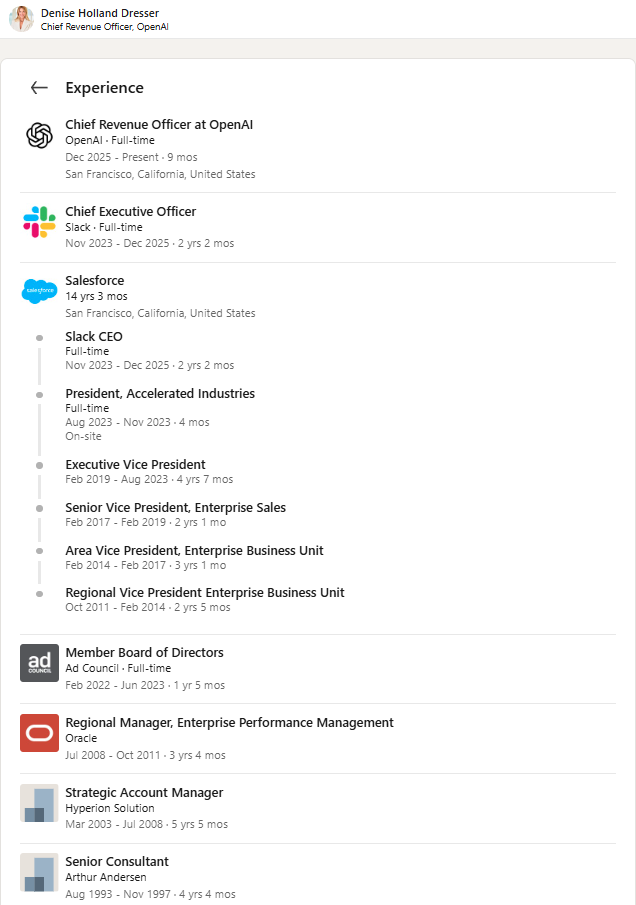This screenshot has height=905, width=636.
Task: Click 'Aug 2023 - Nov 2023 · 4 mos' dates
Action: [137, 422]
